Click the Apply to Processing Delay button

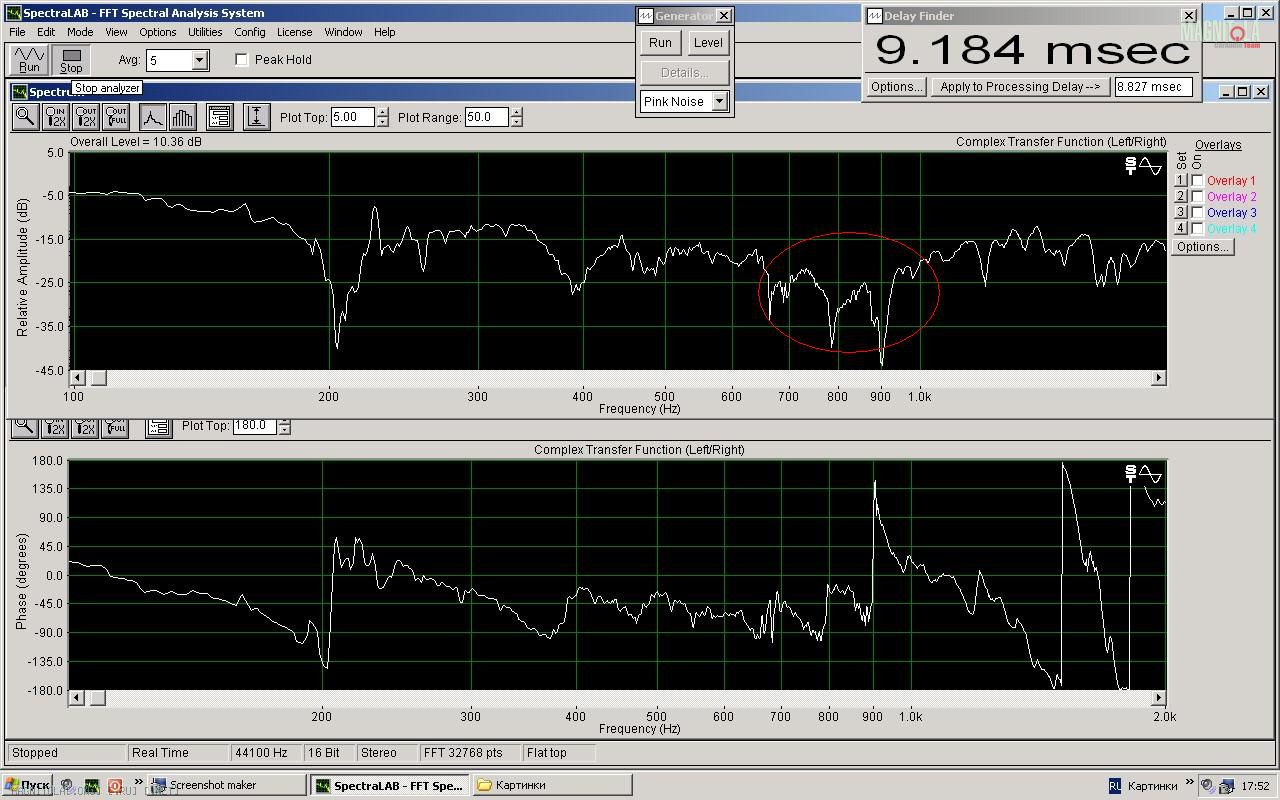click(1019, 87)
